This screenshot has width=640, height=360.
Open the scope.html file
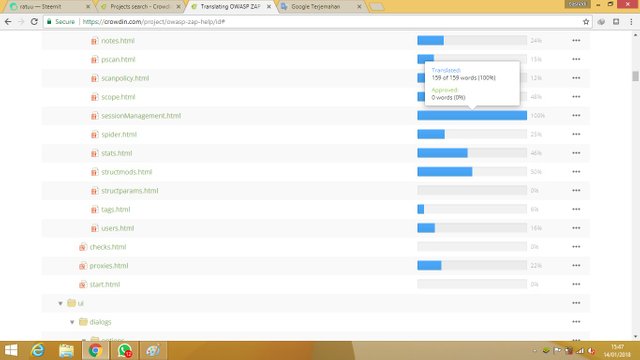[118, 97]
